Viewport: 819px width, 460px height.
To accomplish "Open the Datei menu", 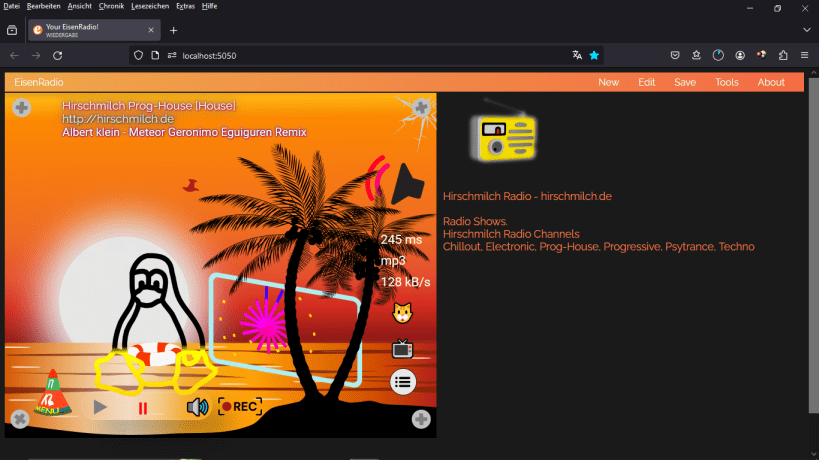I will click(x=11, y=6).
